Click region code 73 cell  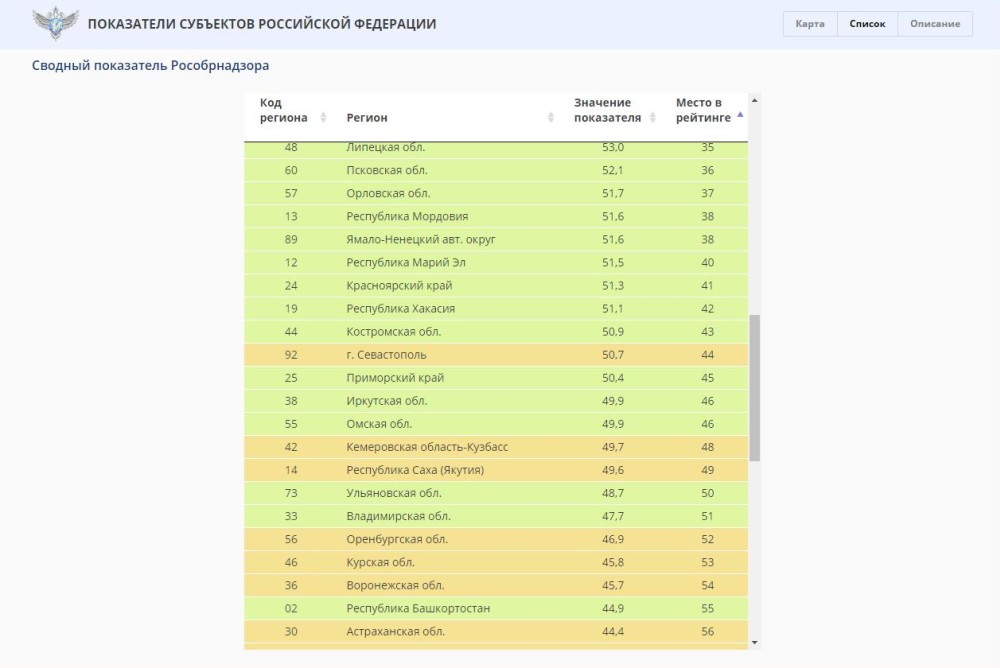291,493
